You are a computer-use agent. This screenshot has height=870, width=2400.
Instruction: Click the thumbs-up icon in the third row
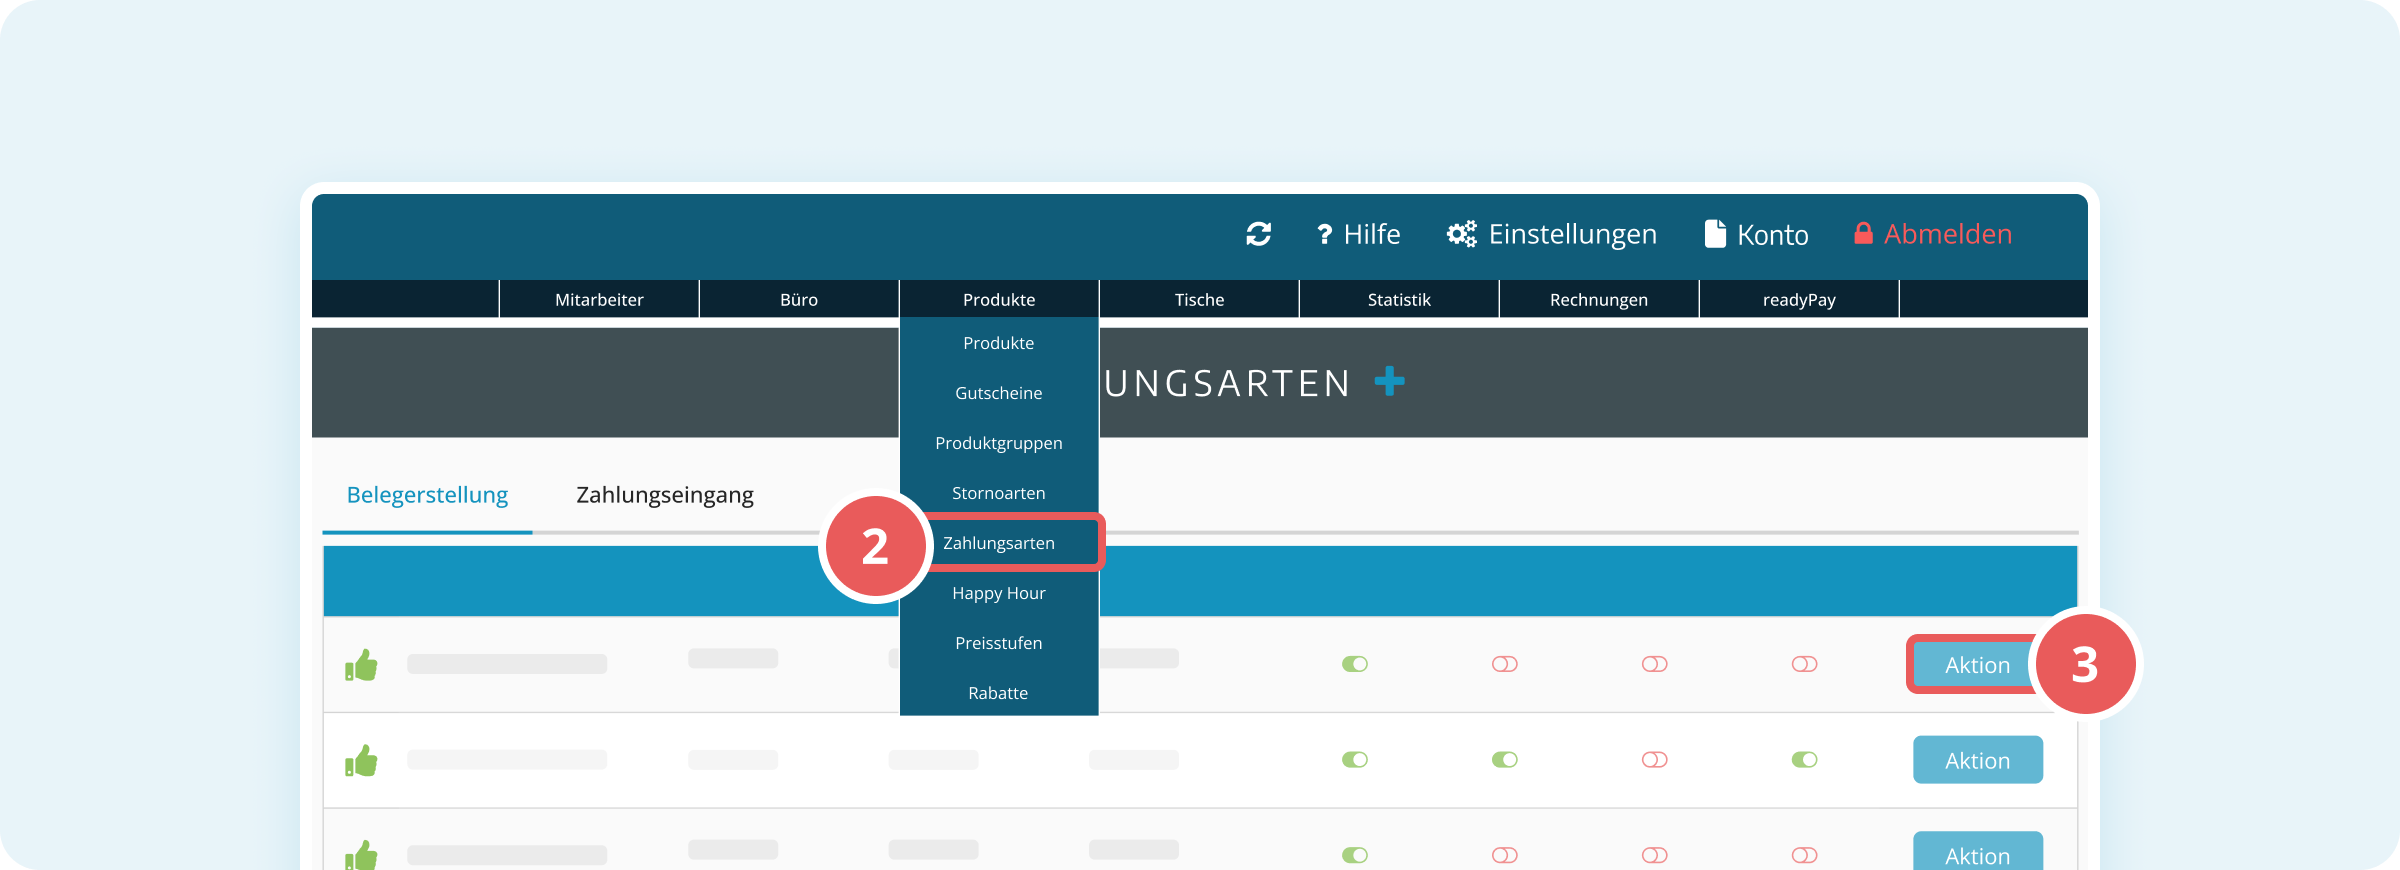pyautogui.click(x=361, y=854)
